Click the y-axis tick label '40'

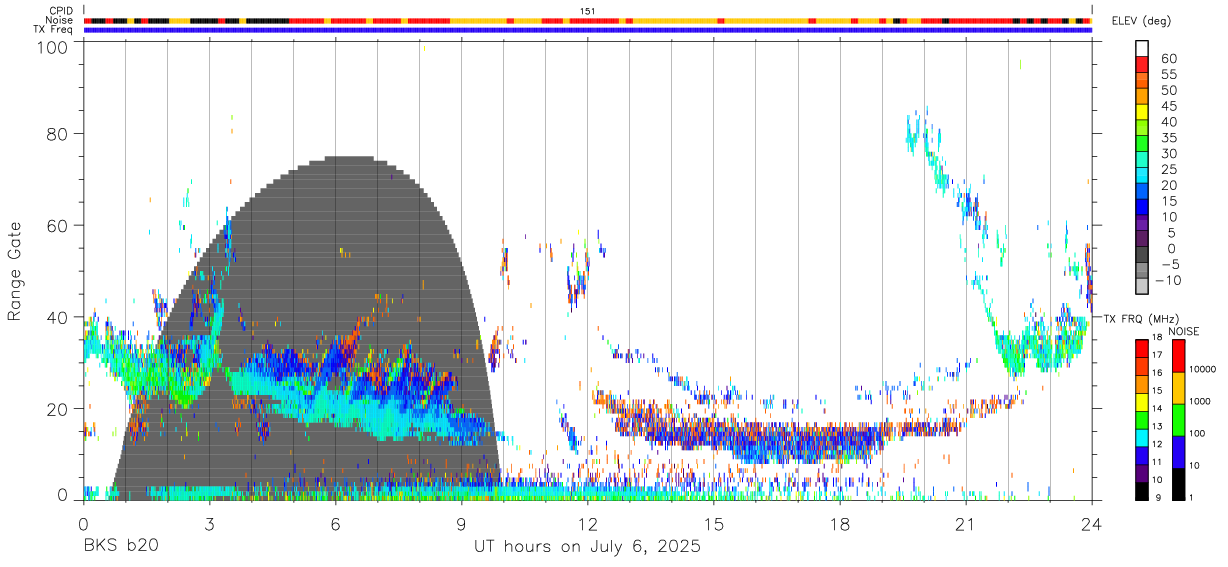coord(59,317)
